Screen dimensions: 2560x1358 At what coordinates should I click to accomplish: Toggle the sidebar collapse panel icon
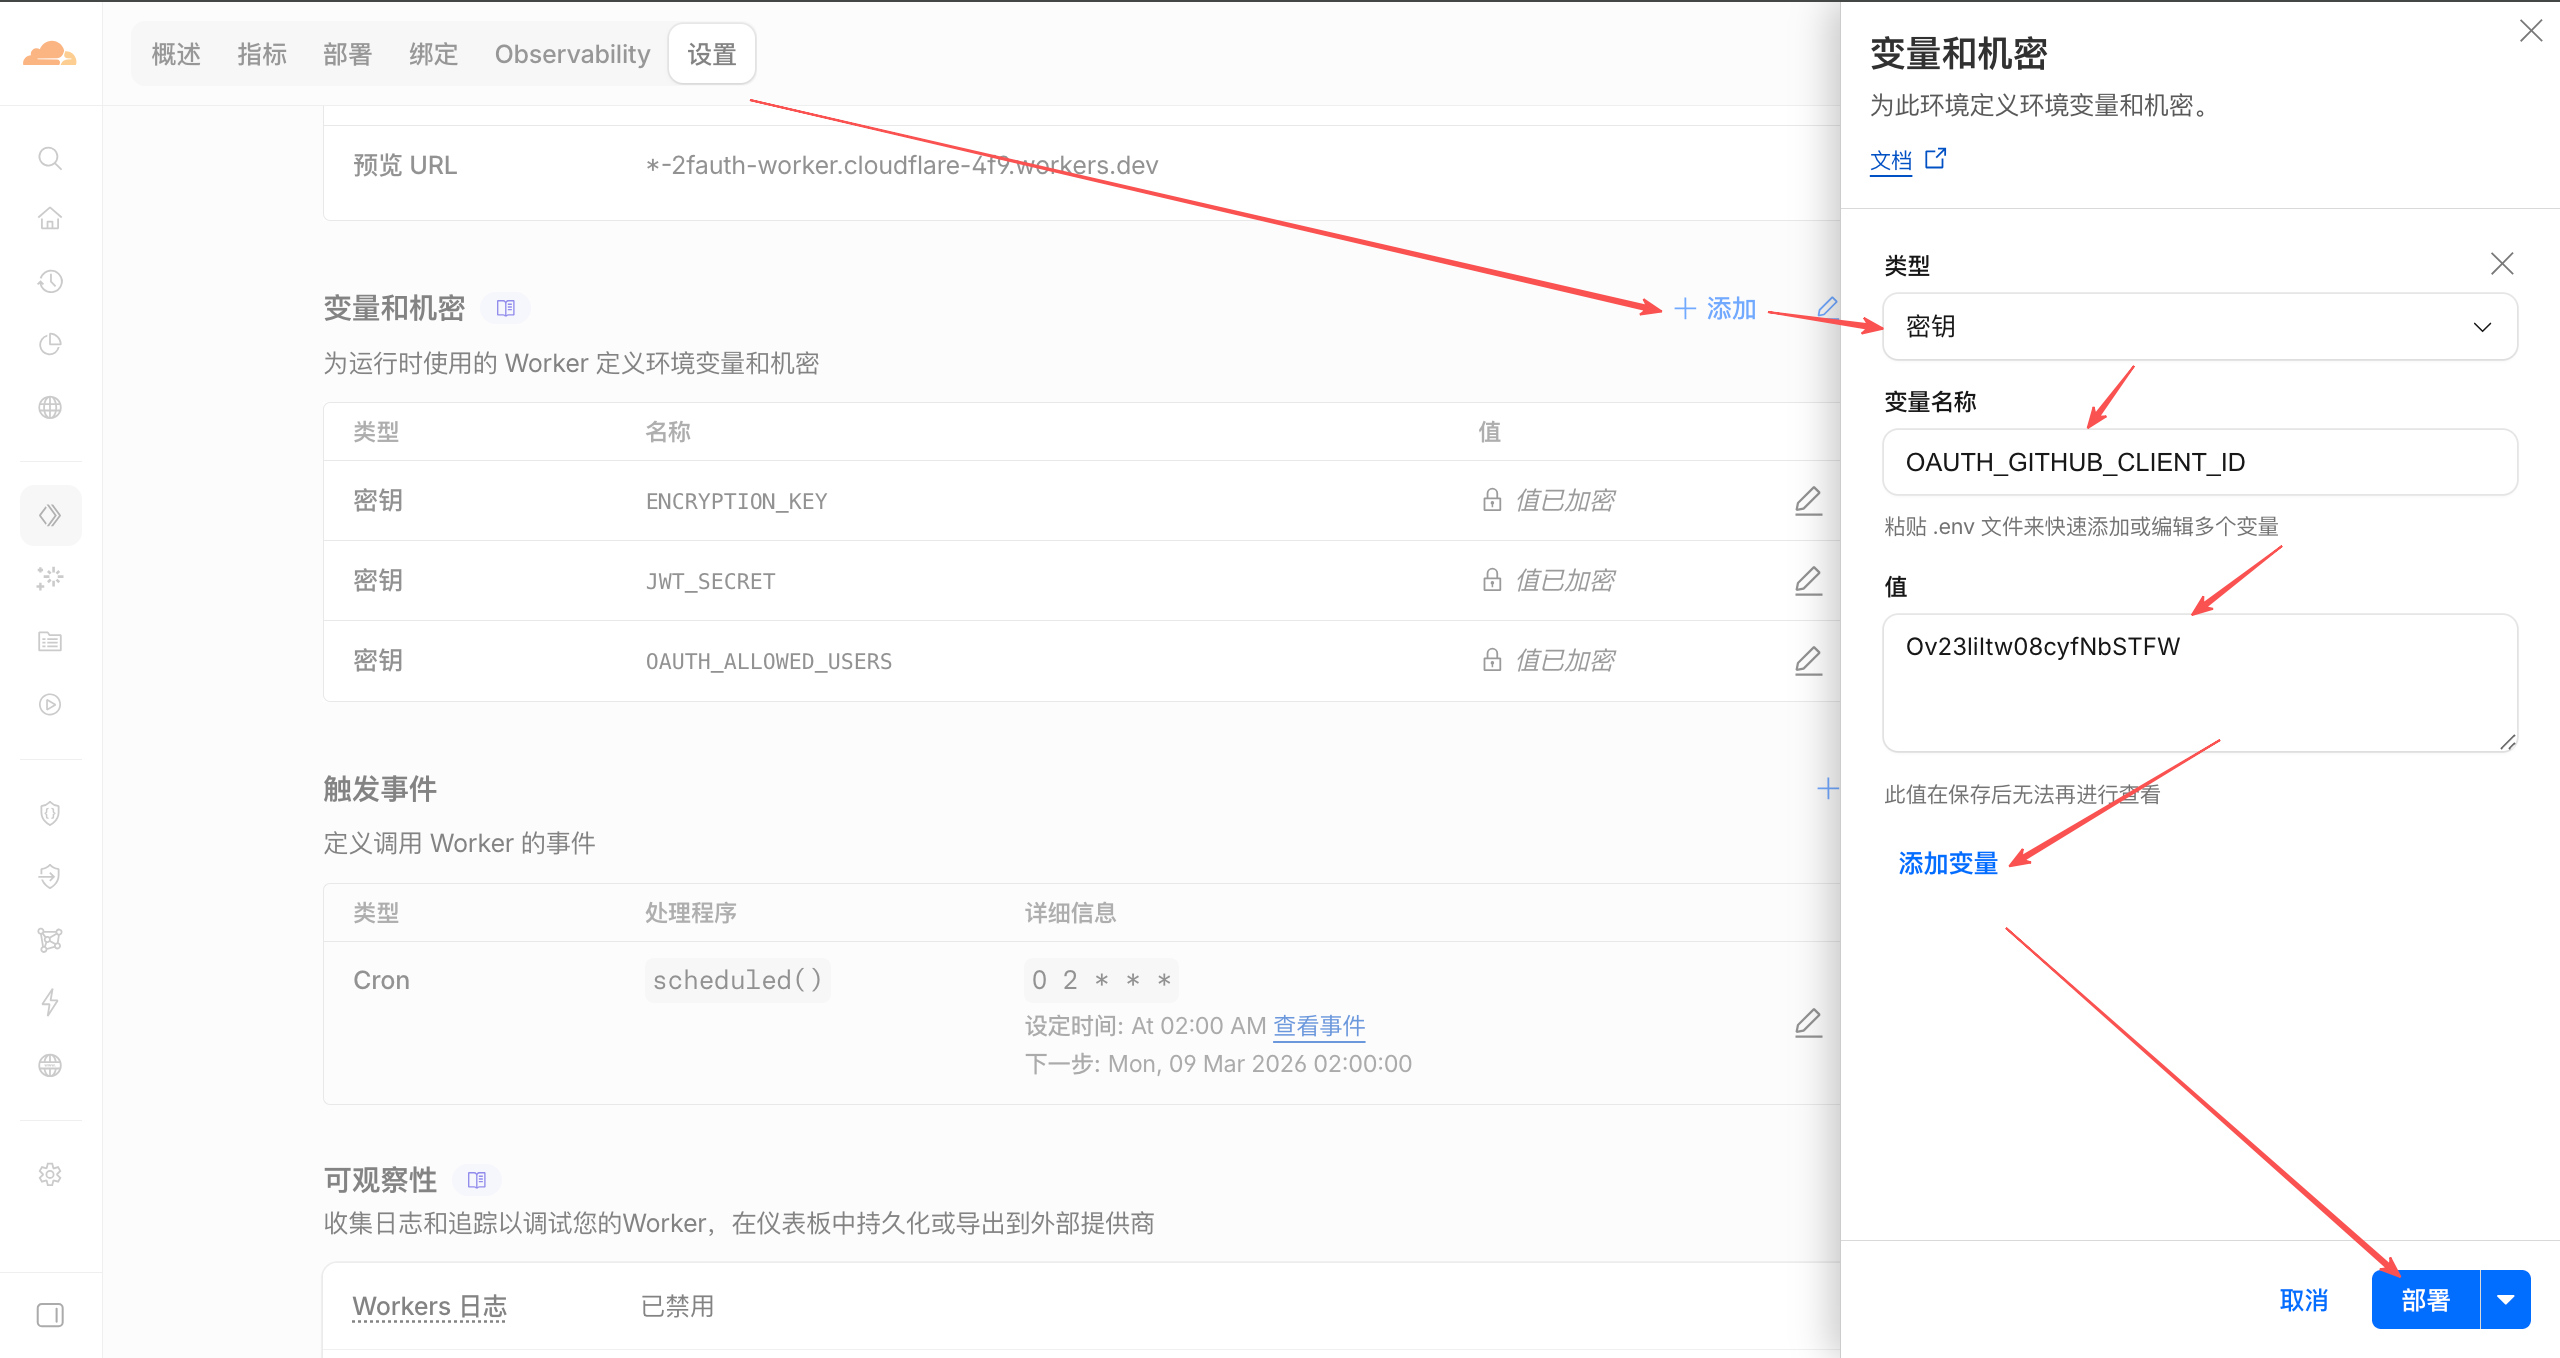coord(50,1314)
